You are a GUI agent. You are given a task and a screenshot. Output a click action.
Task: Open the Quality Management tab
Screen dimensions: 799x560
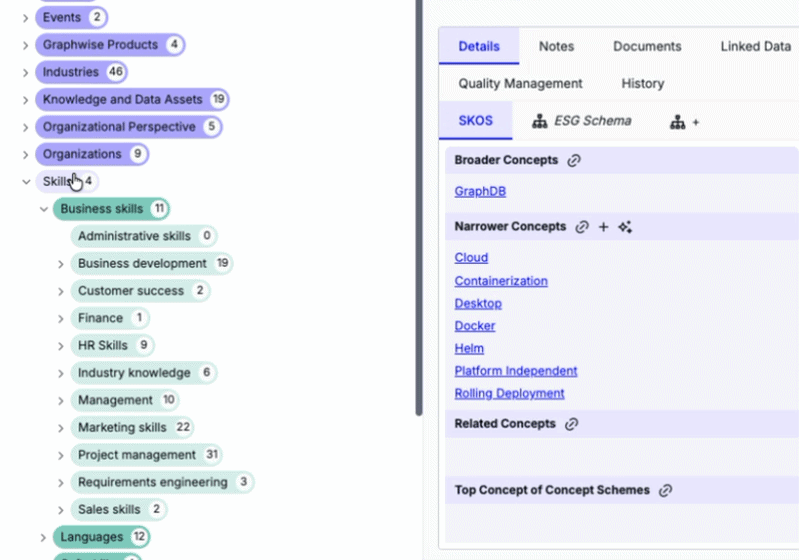(520, 84)
